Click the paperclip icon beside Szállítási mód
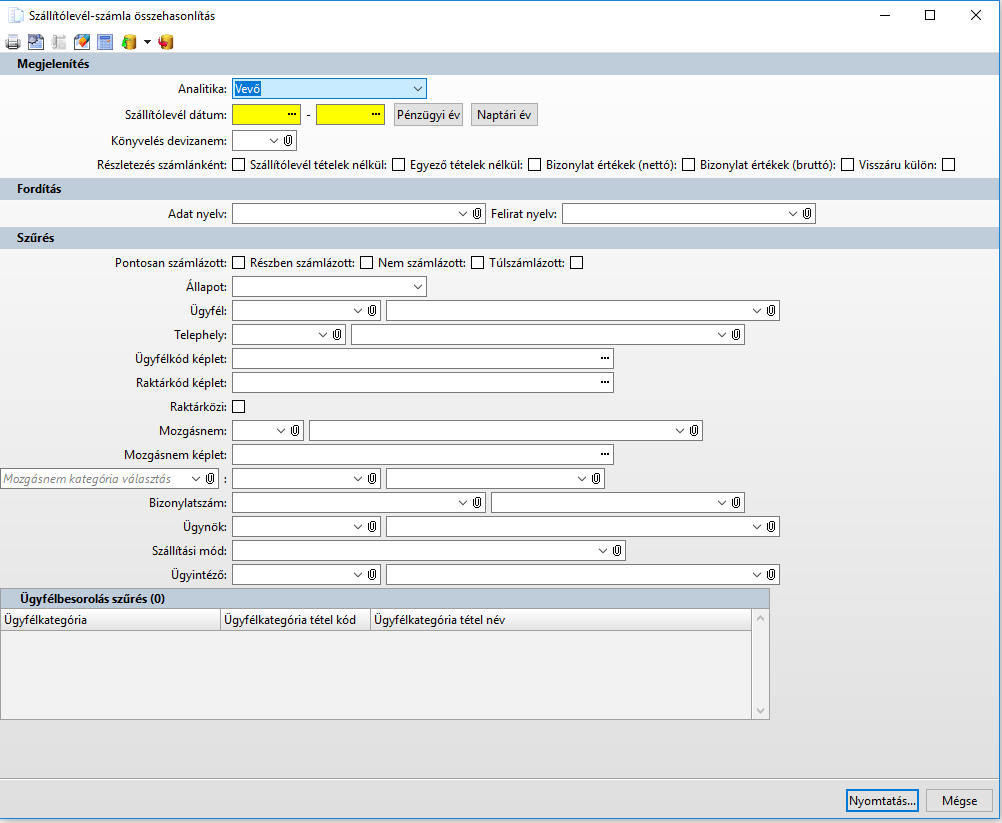 (x=617, y=550)
